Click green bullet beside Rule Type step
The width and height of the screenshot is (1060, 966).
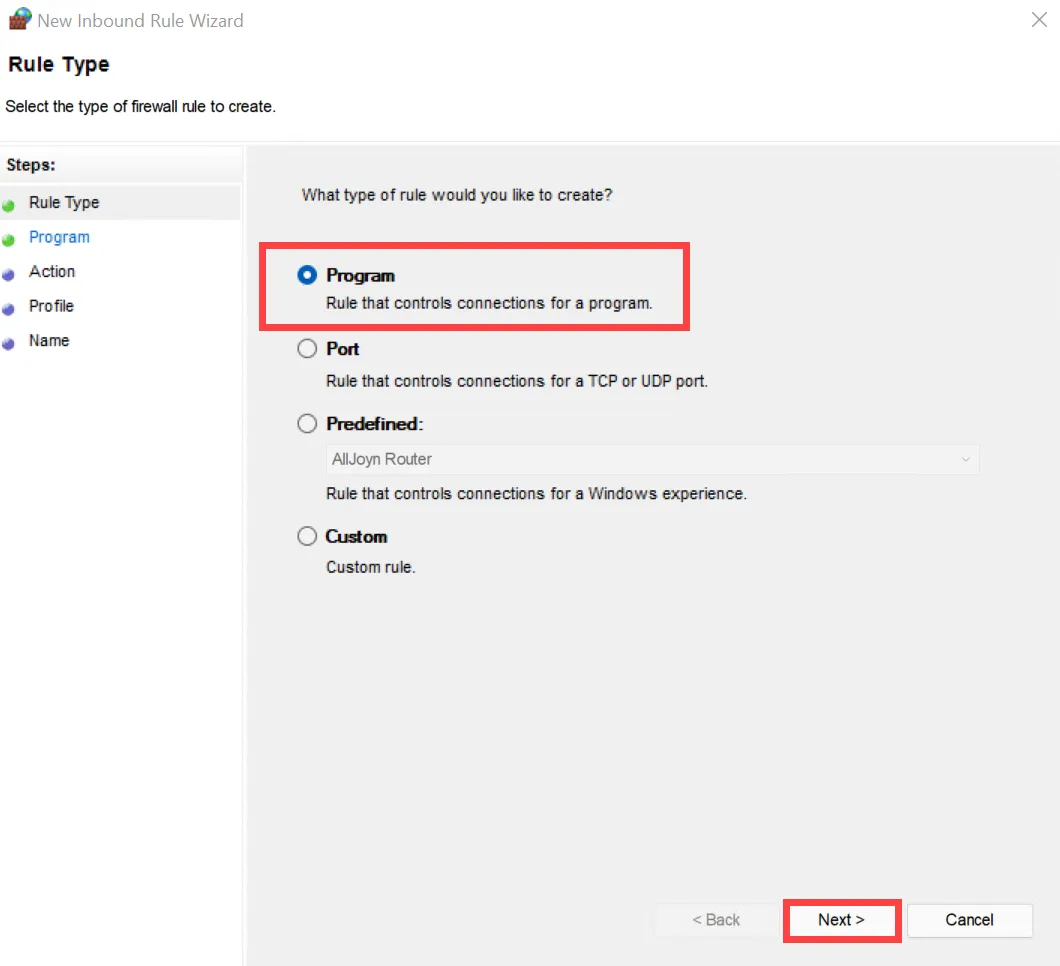[8, 206]
